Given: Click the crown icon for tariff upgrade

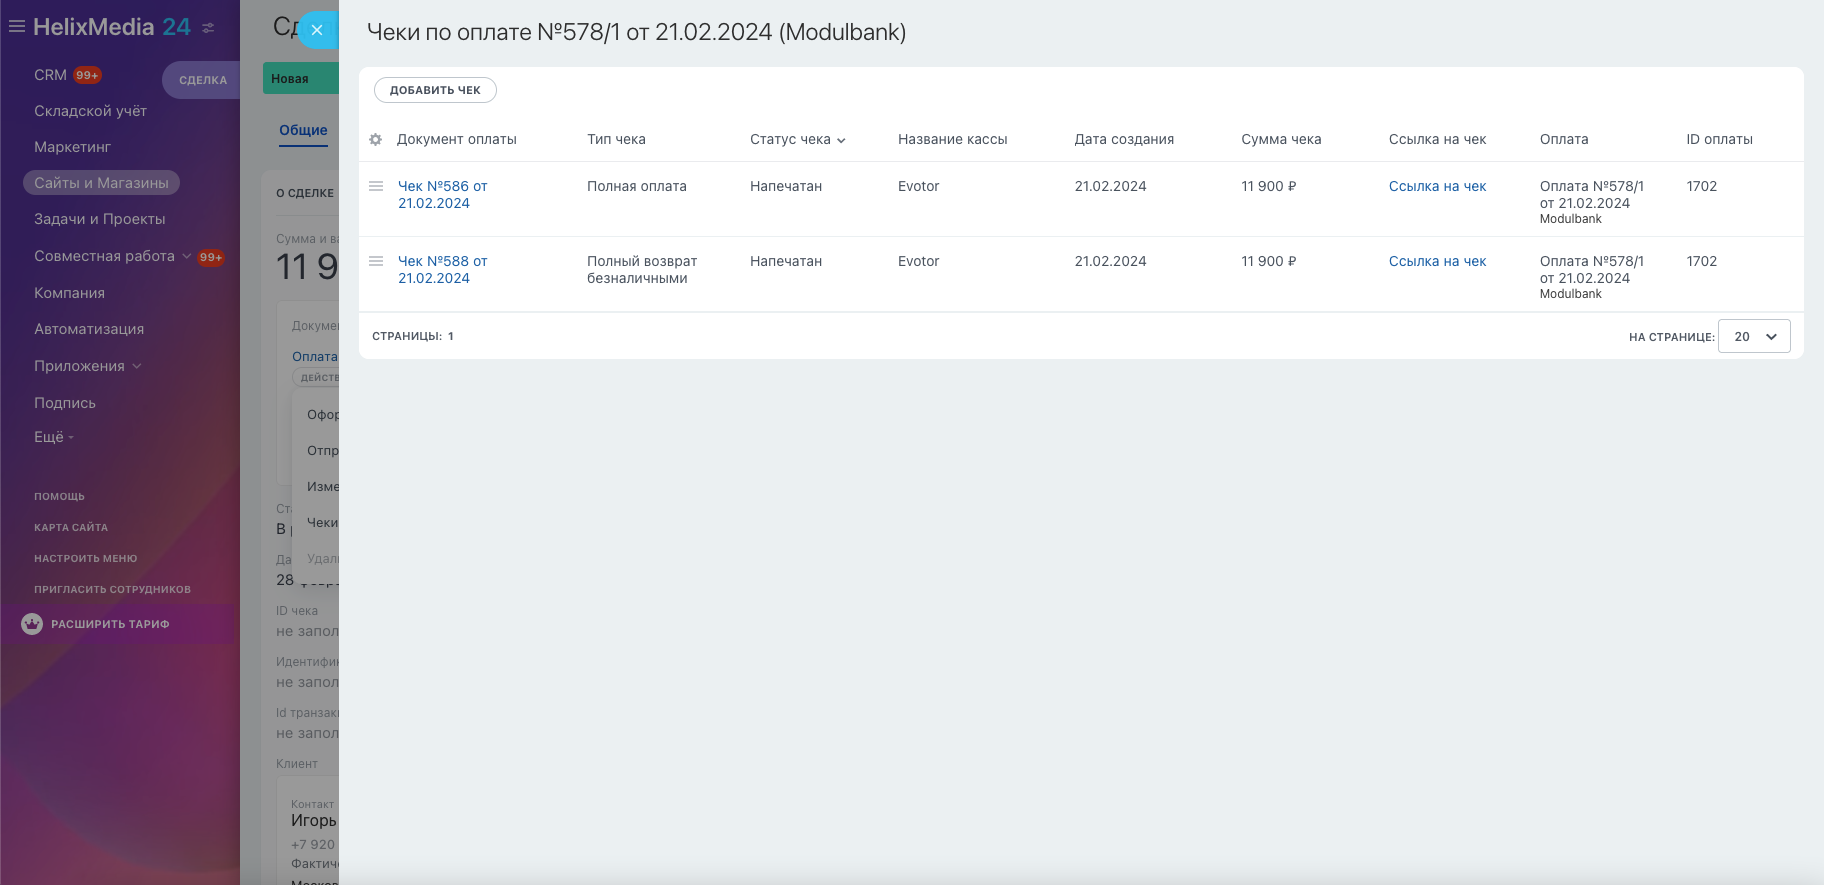Looking at the screenshot, I should click(32, 624).
